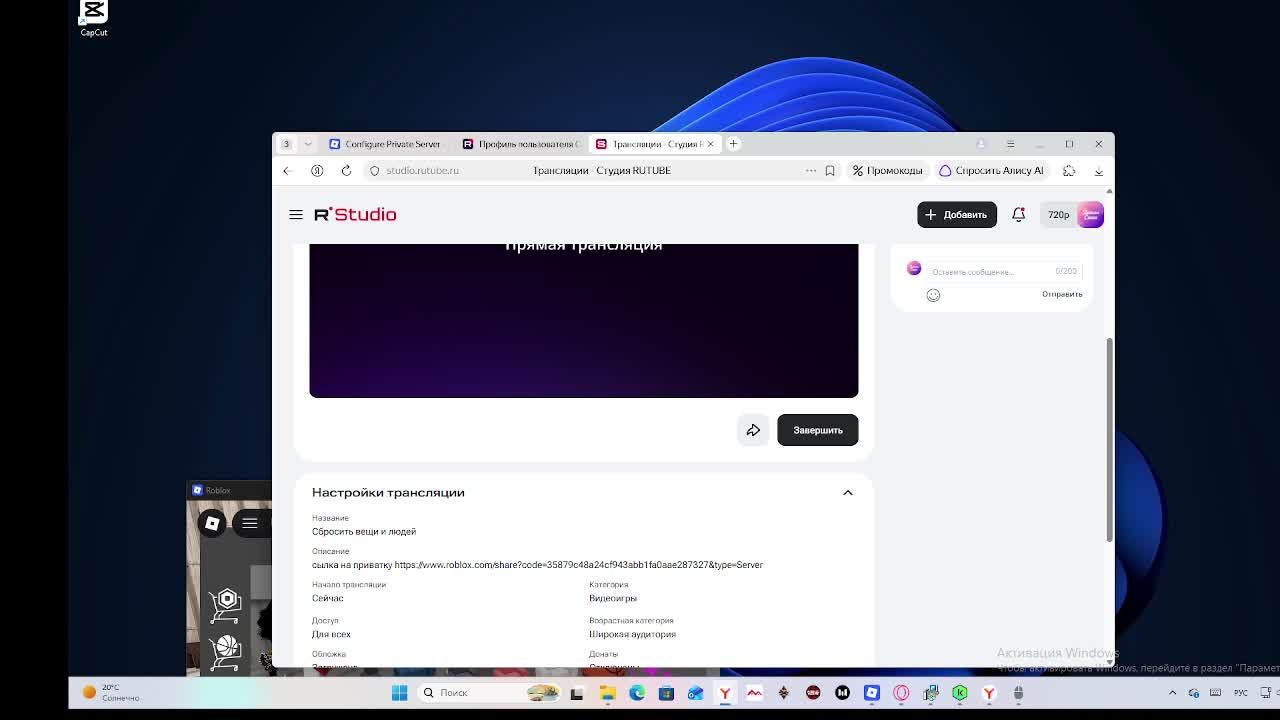Screen dimensions: 1280x720
Task: Click the stream title Сбросить вещи и людей
Action: click(x=364, y=532)
